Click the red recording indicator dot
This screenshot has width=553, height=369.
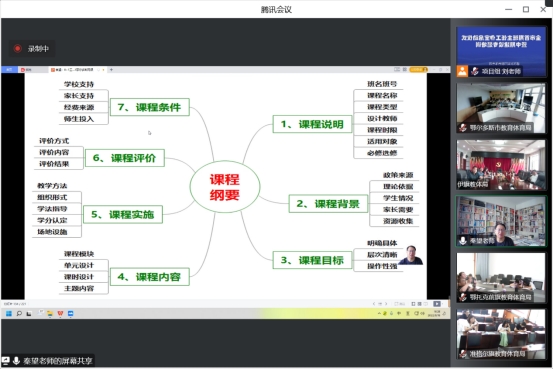coord(17,49)
